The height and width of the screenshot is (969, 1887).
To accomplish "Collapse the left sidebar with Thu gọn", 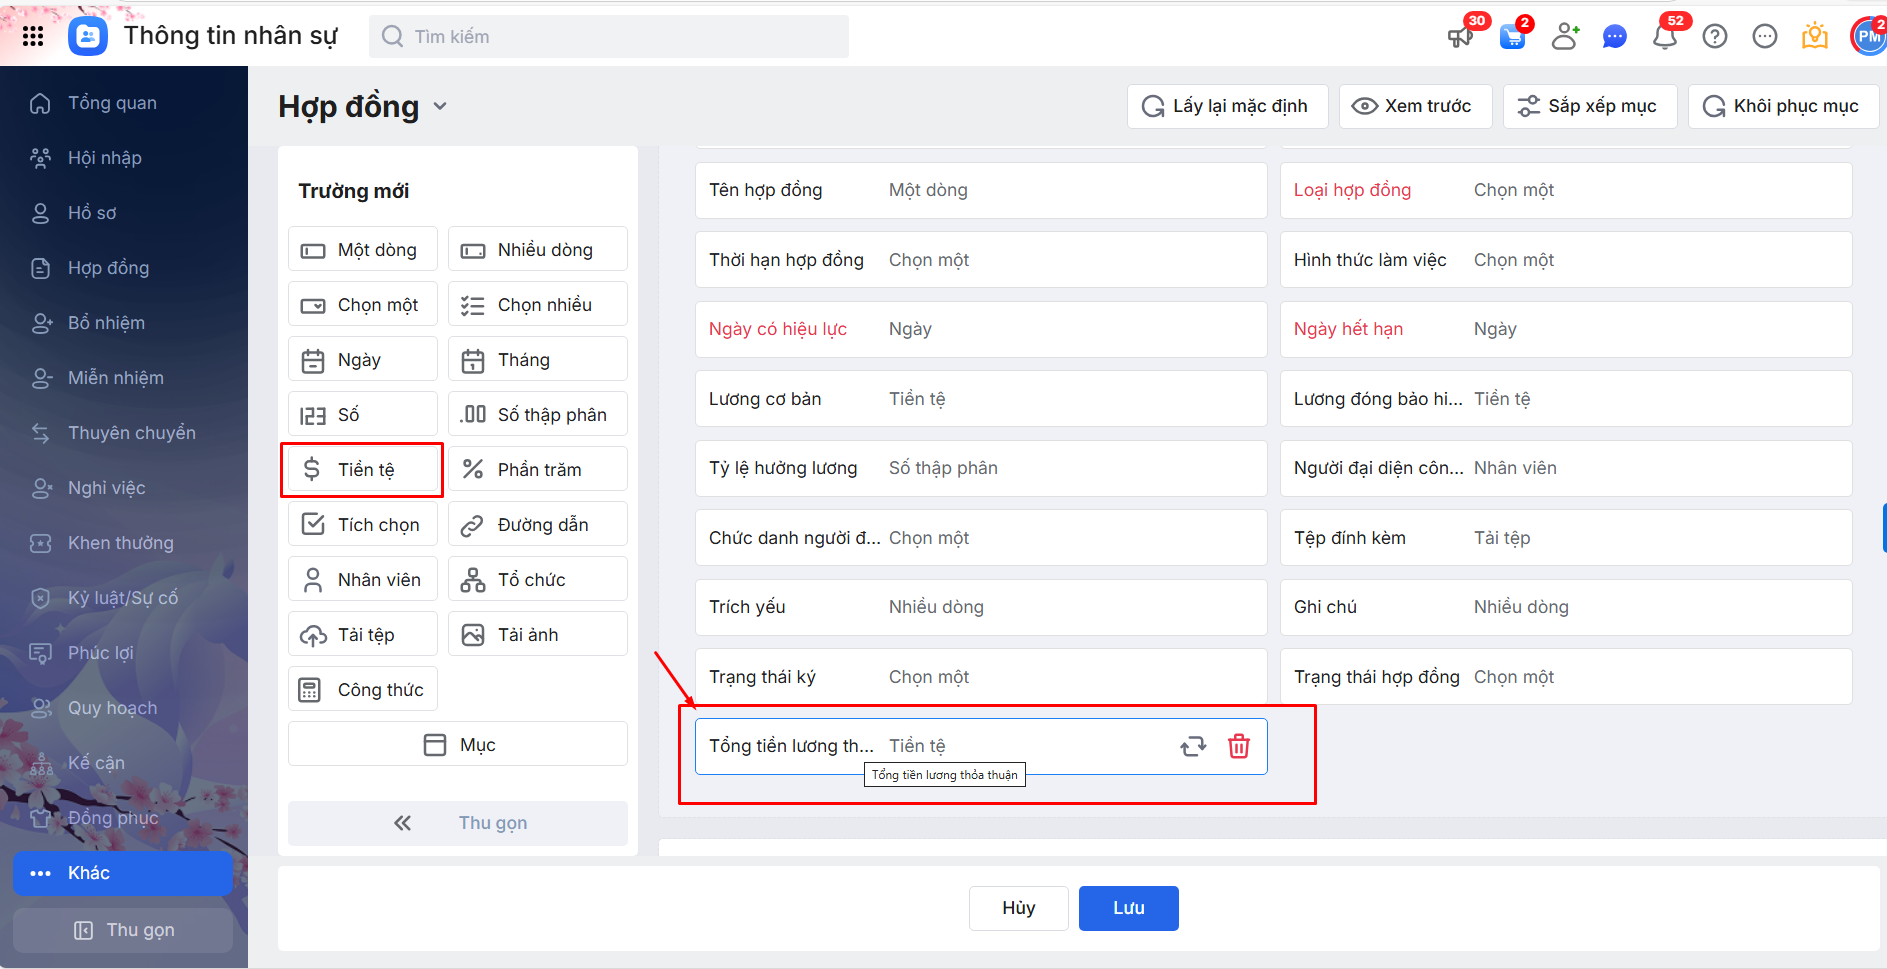I will (123, 930).
